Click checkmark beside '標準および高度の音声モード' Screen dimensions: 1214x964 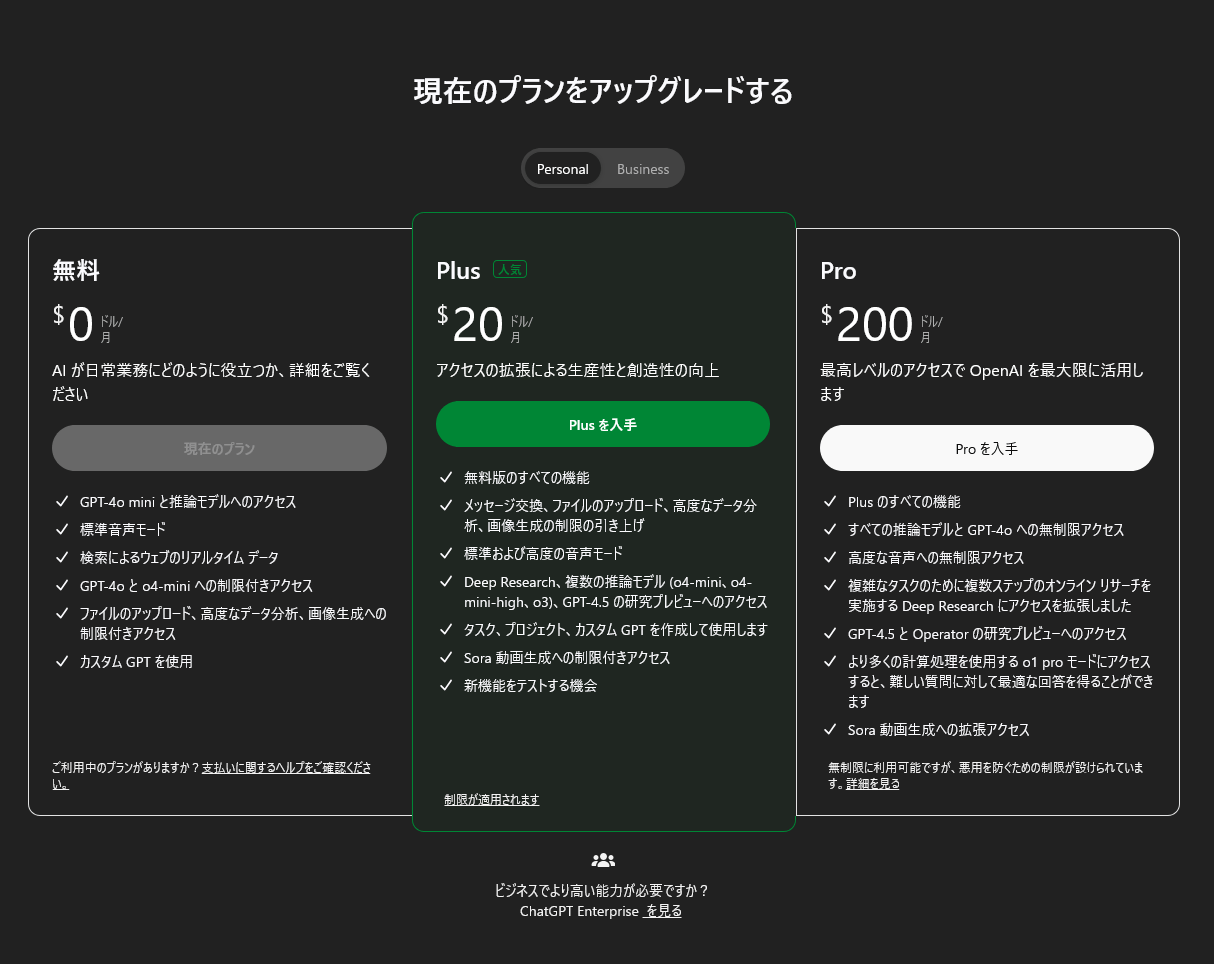(446, 554)
